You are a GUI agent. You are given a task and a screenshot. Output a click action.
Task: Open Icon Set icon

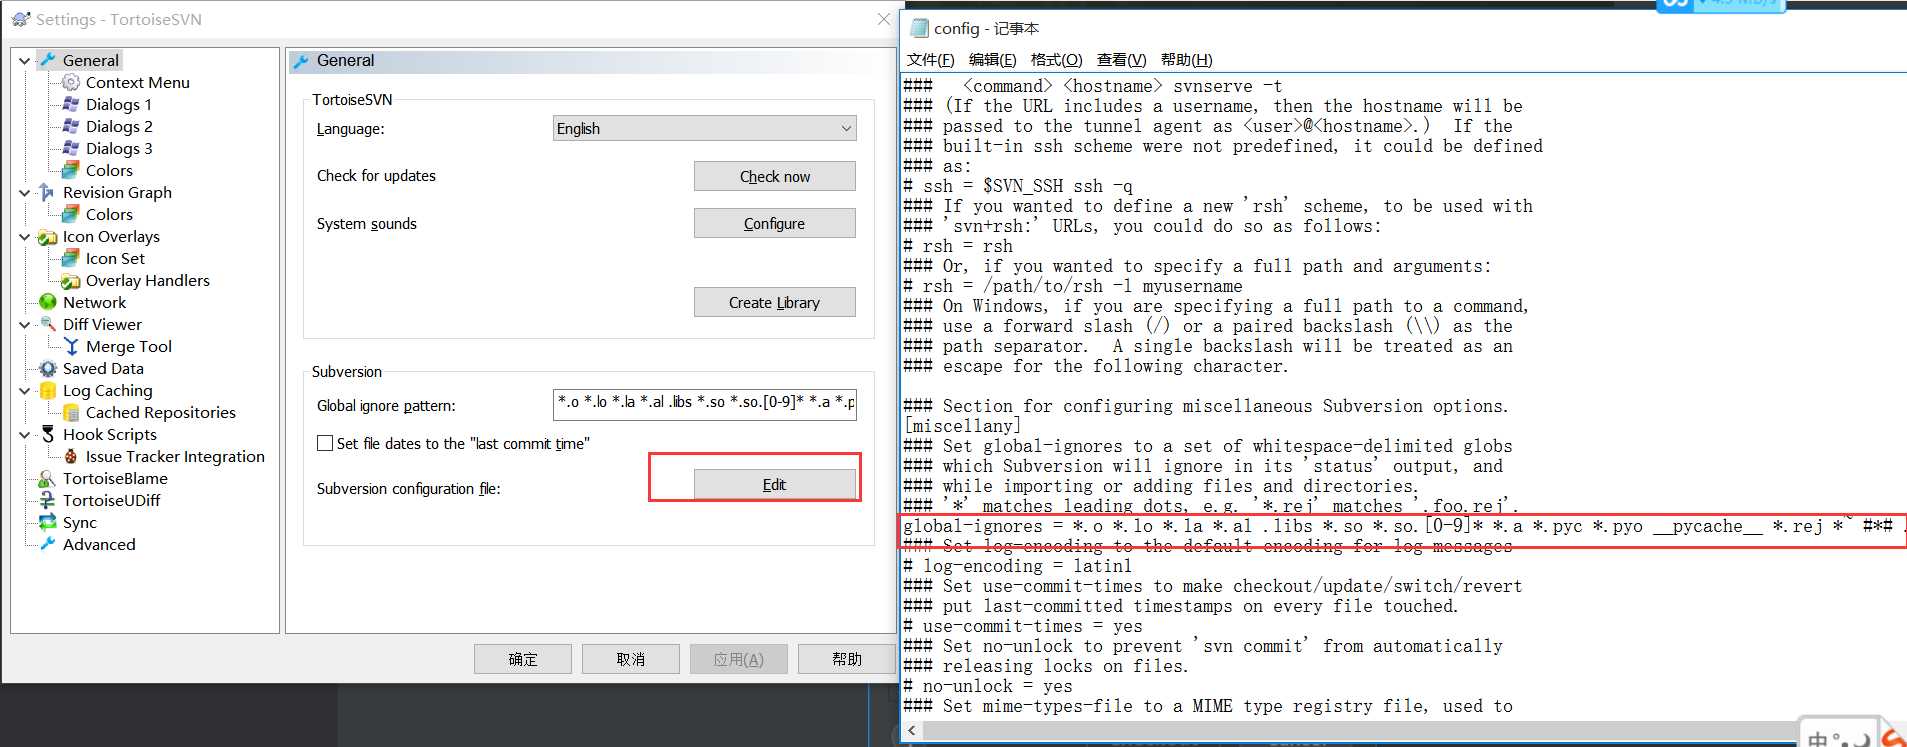click(x=71, y=258)
